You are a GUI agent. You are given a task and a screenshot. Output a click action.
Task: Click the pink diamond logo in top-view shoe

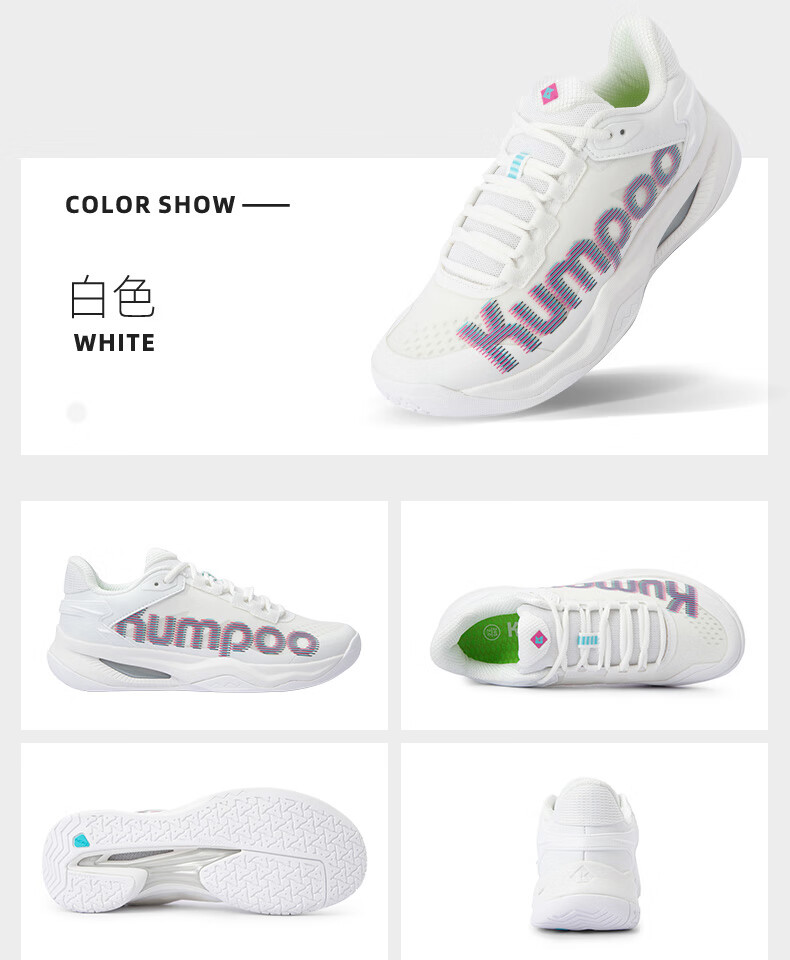pos(540,639)
